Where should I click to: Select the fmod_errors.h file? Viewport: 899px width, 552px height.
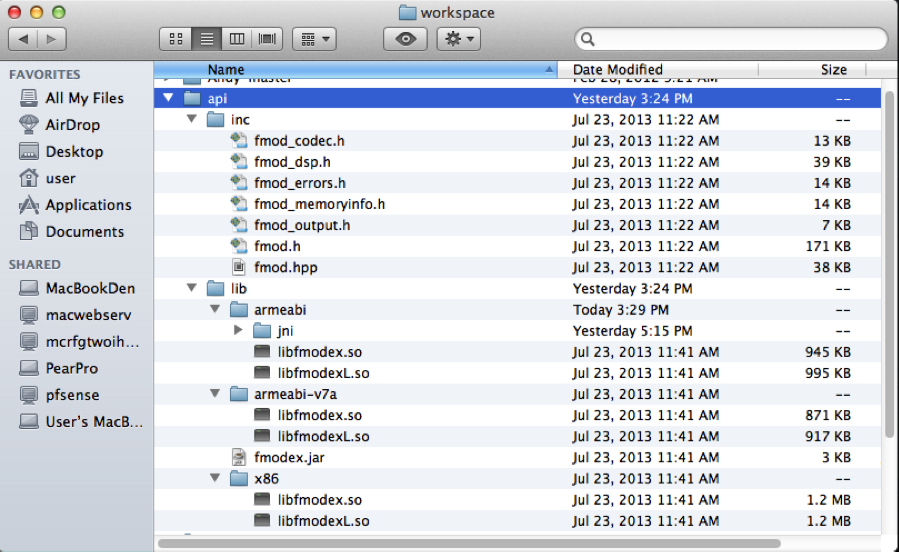300,183
